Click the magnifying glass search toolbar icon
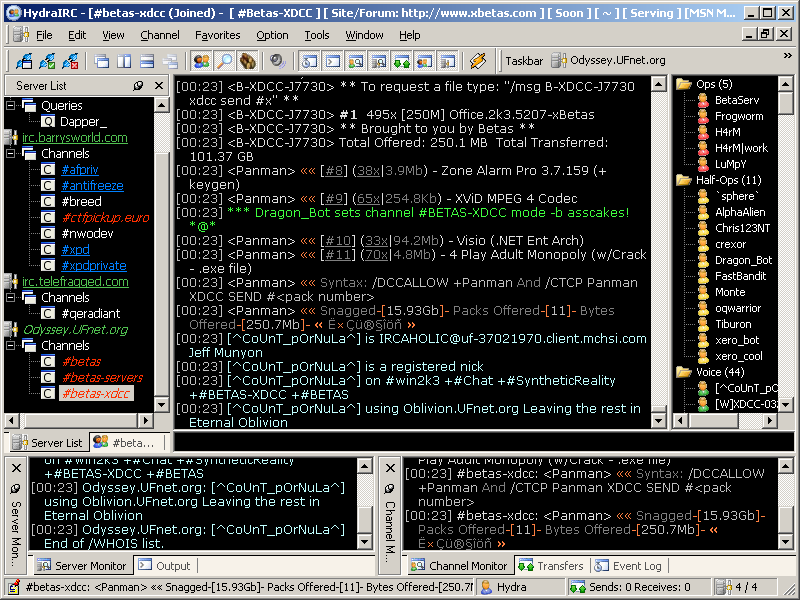 click(x=224, y=61)
